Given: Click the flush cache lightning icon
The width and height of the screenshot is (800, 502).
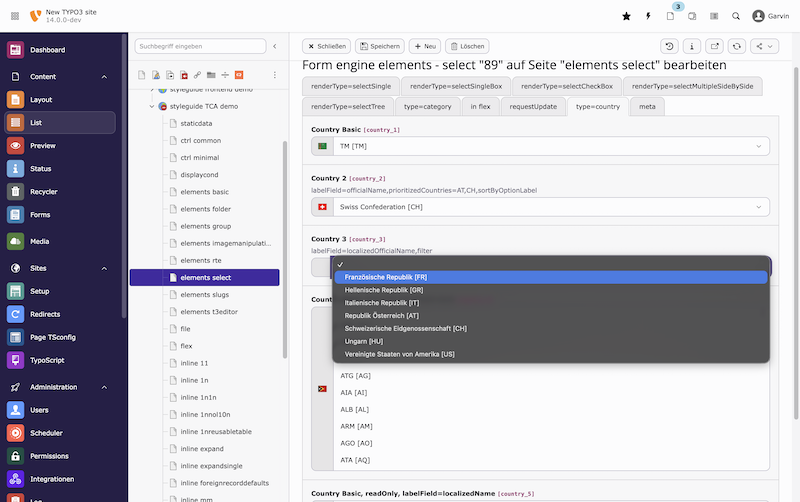Looking at the screenshot, I should click(649, 16).
